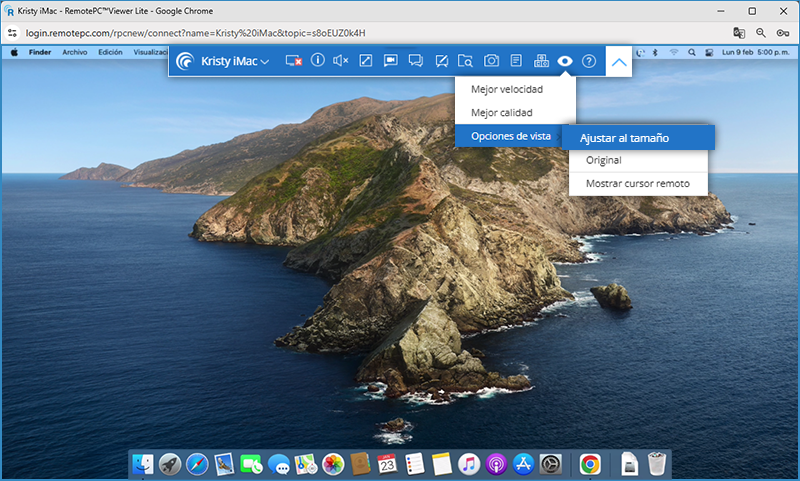Click the site information icon beside URL

(12, 33)
